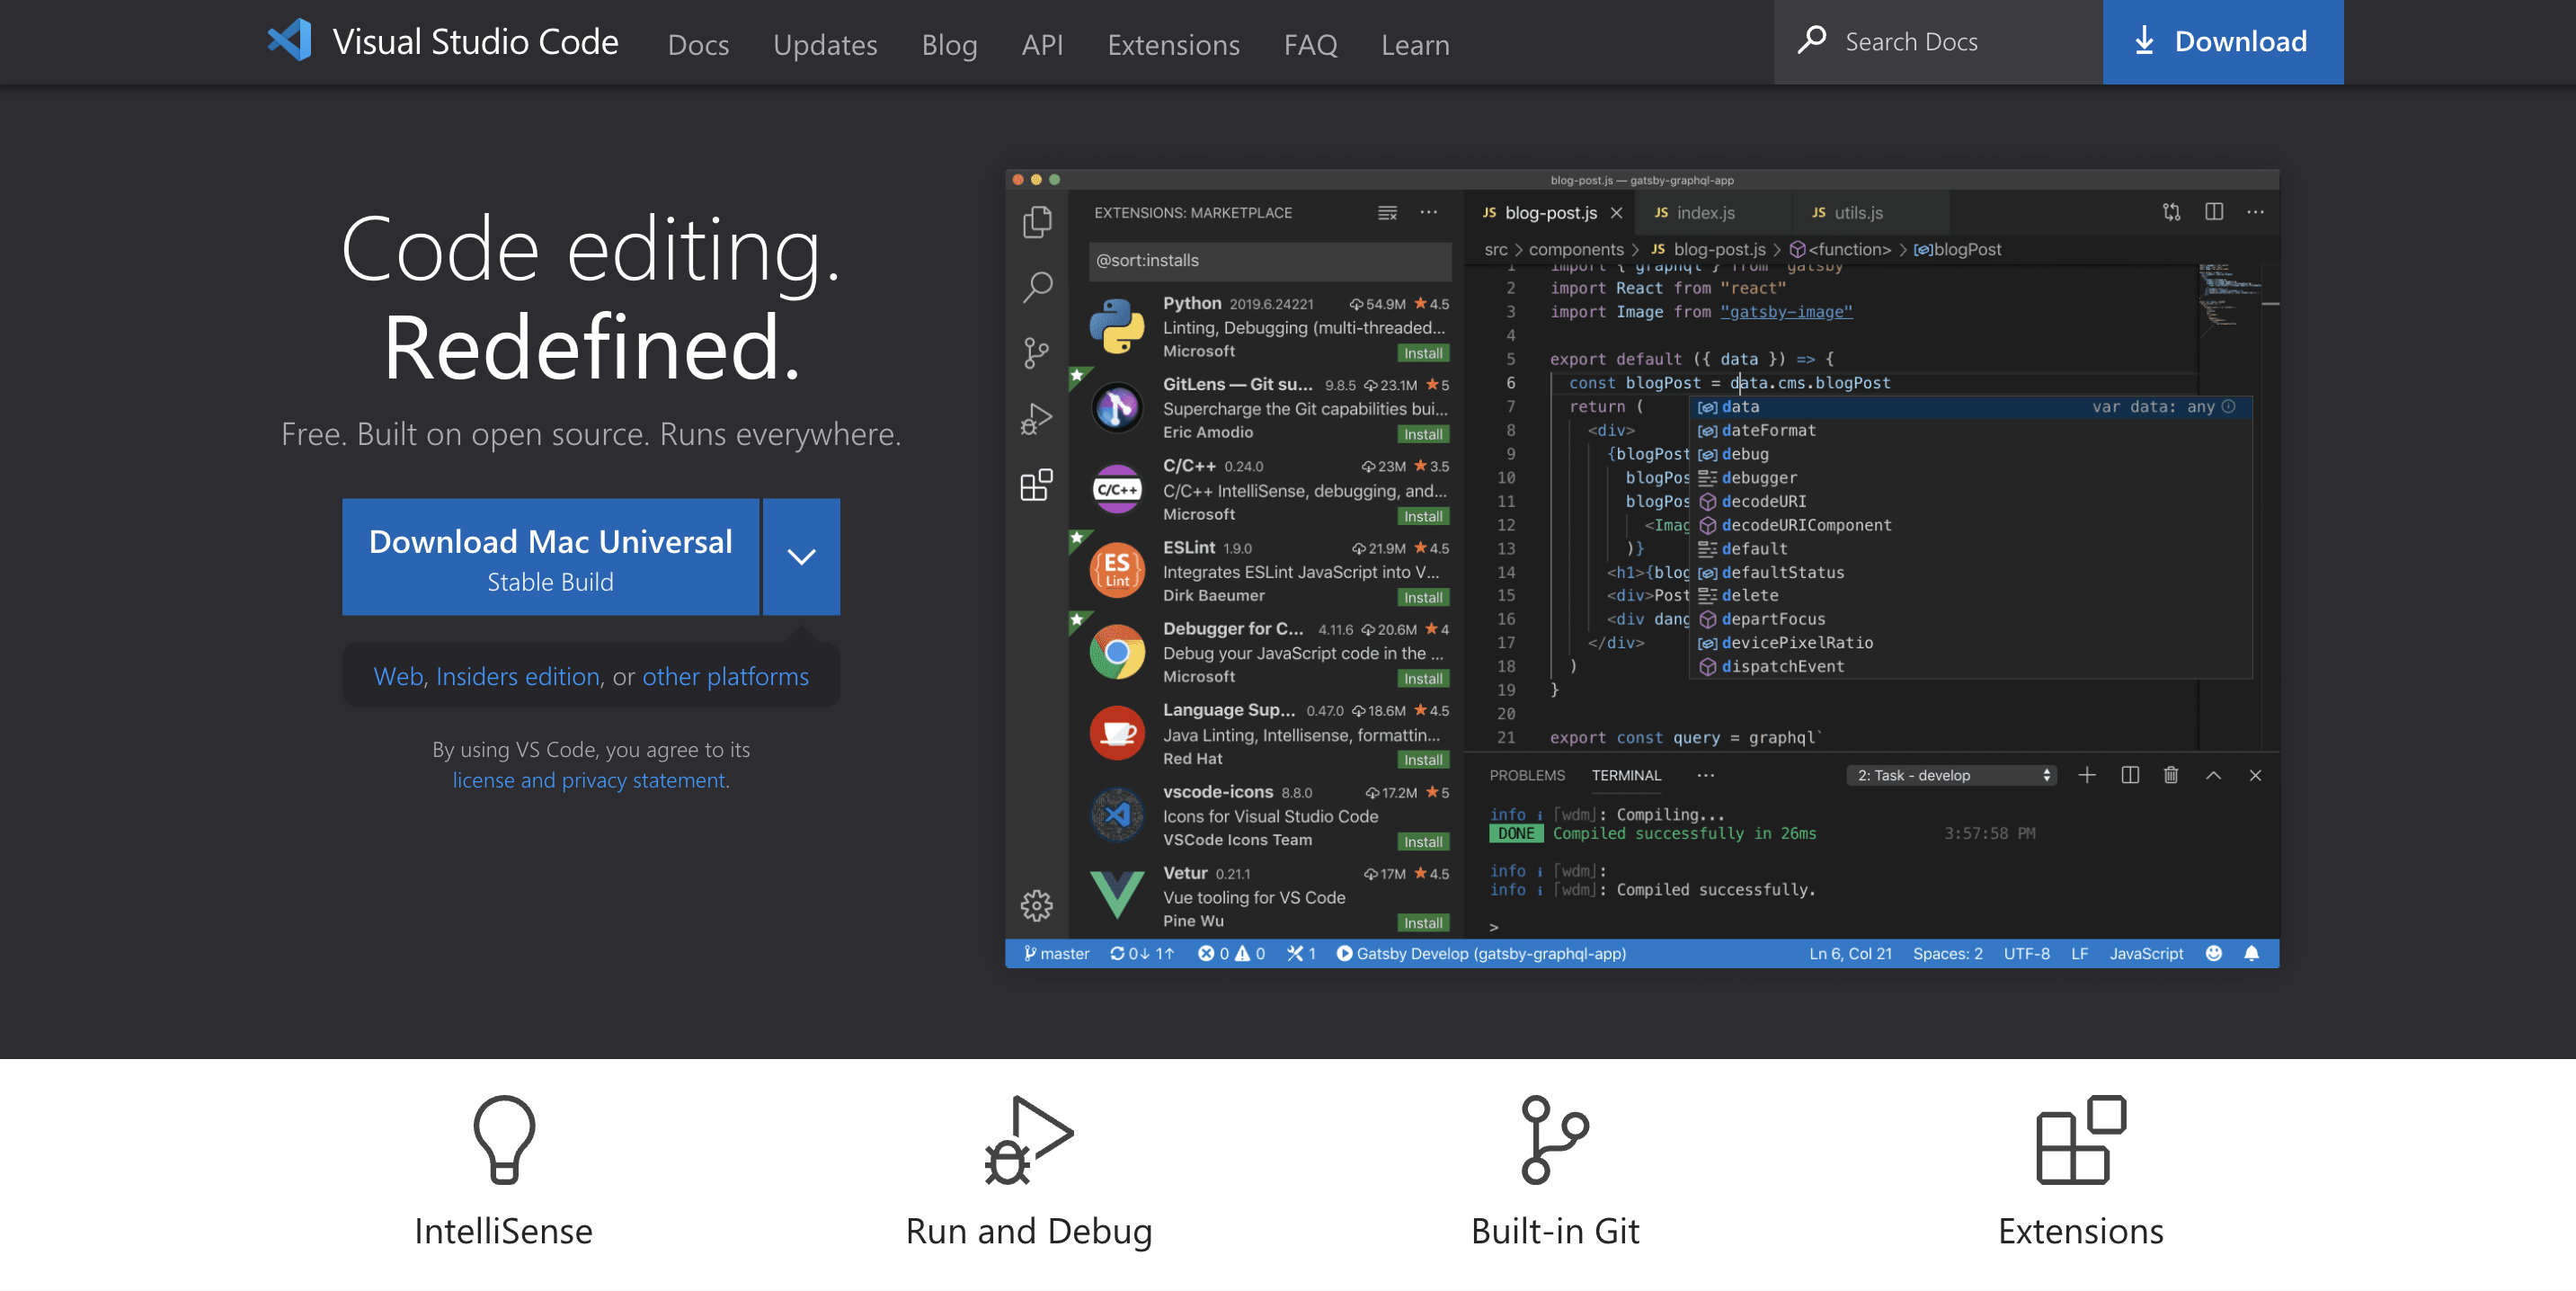
Task: Switch to the index.js editor tab
Action: click(x=1705, y=213)
